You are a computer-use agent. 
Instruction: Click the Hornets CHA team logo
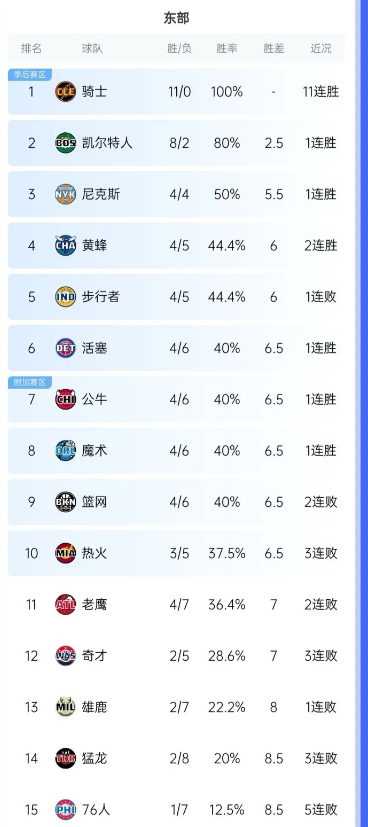point(65,245)
